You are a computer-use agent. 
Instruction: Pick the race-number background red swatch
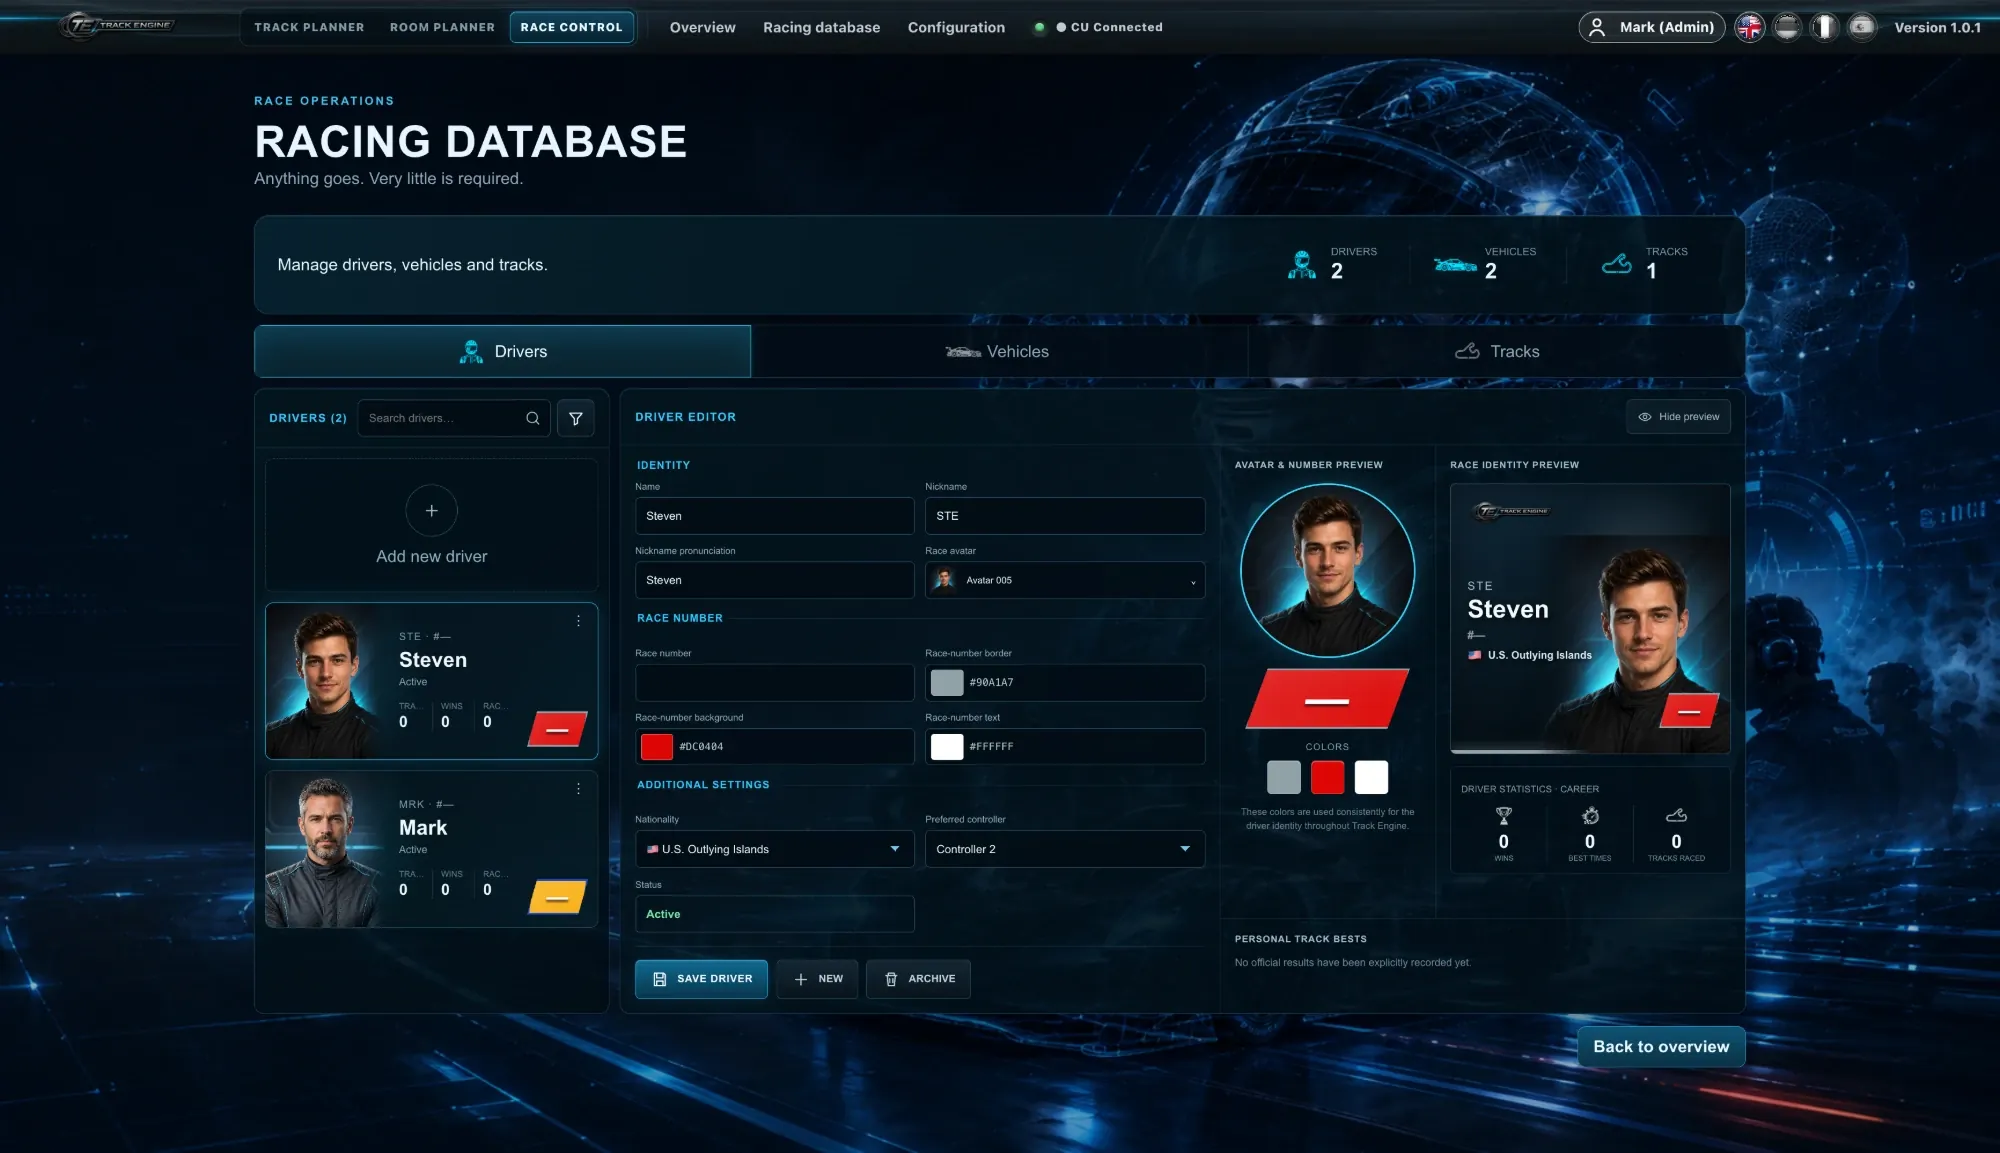click(657, 746)
